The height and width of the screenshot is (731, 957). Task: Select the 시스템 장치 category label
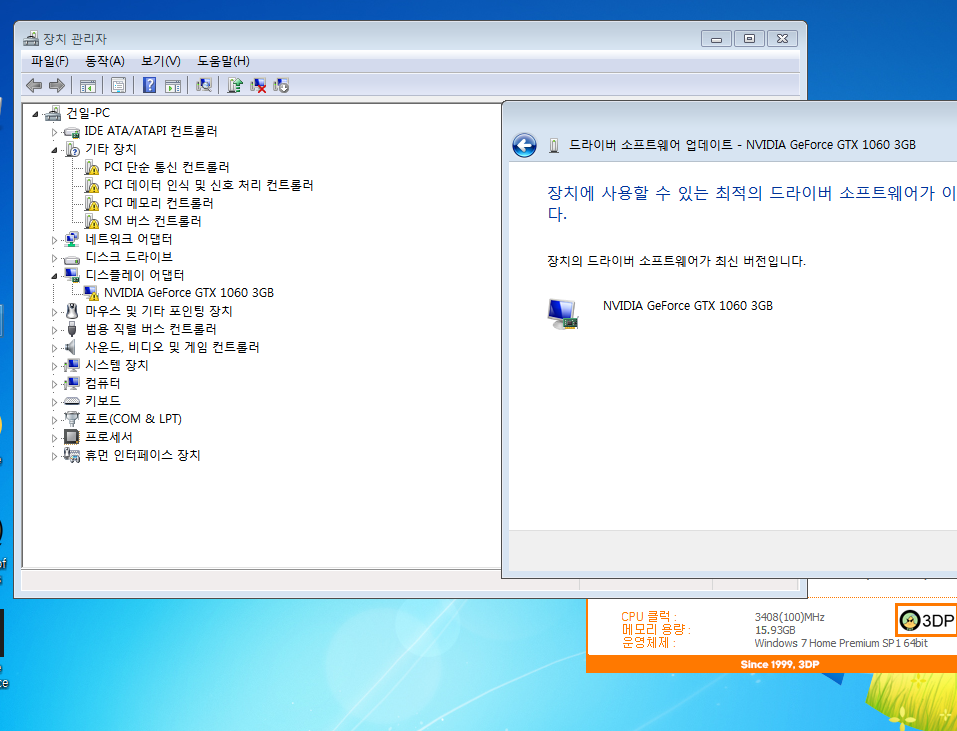[117, 365]
